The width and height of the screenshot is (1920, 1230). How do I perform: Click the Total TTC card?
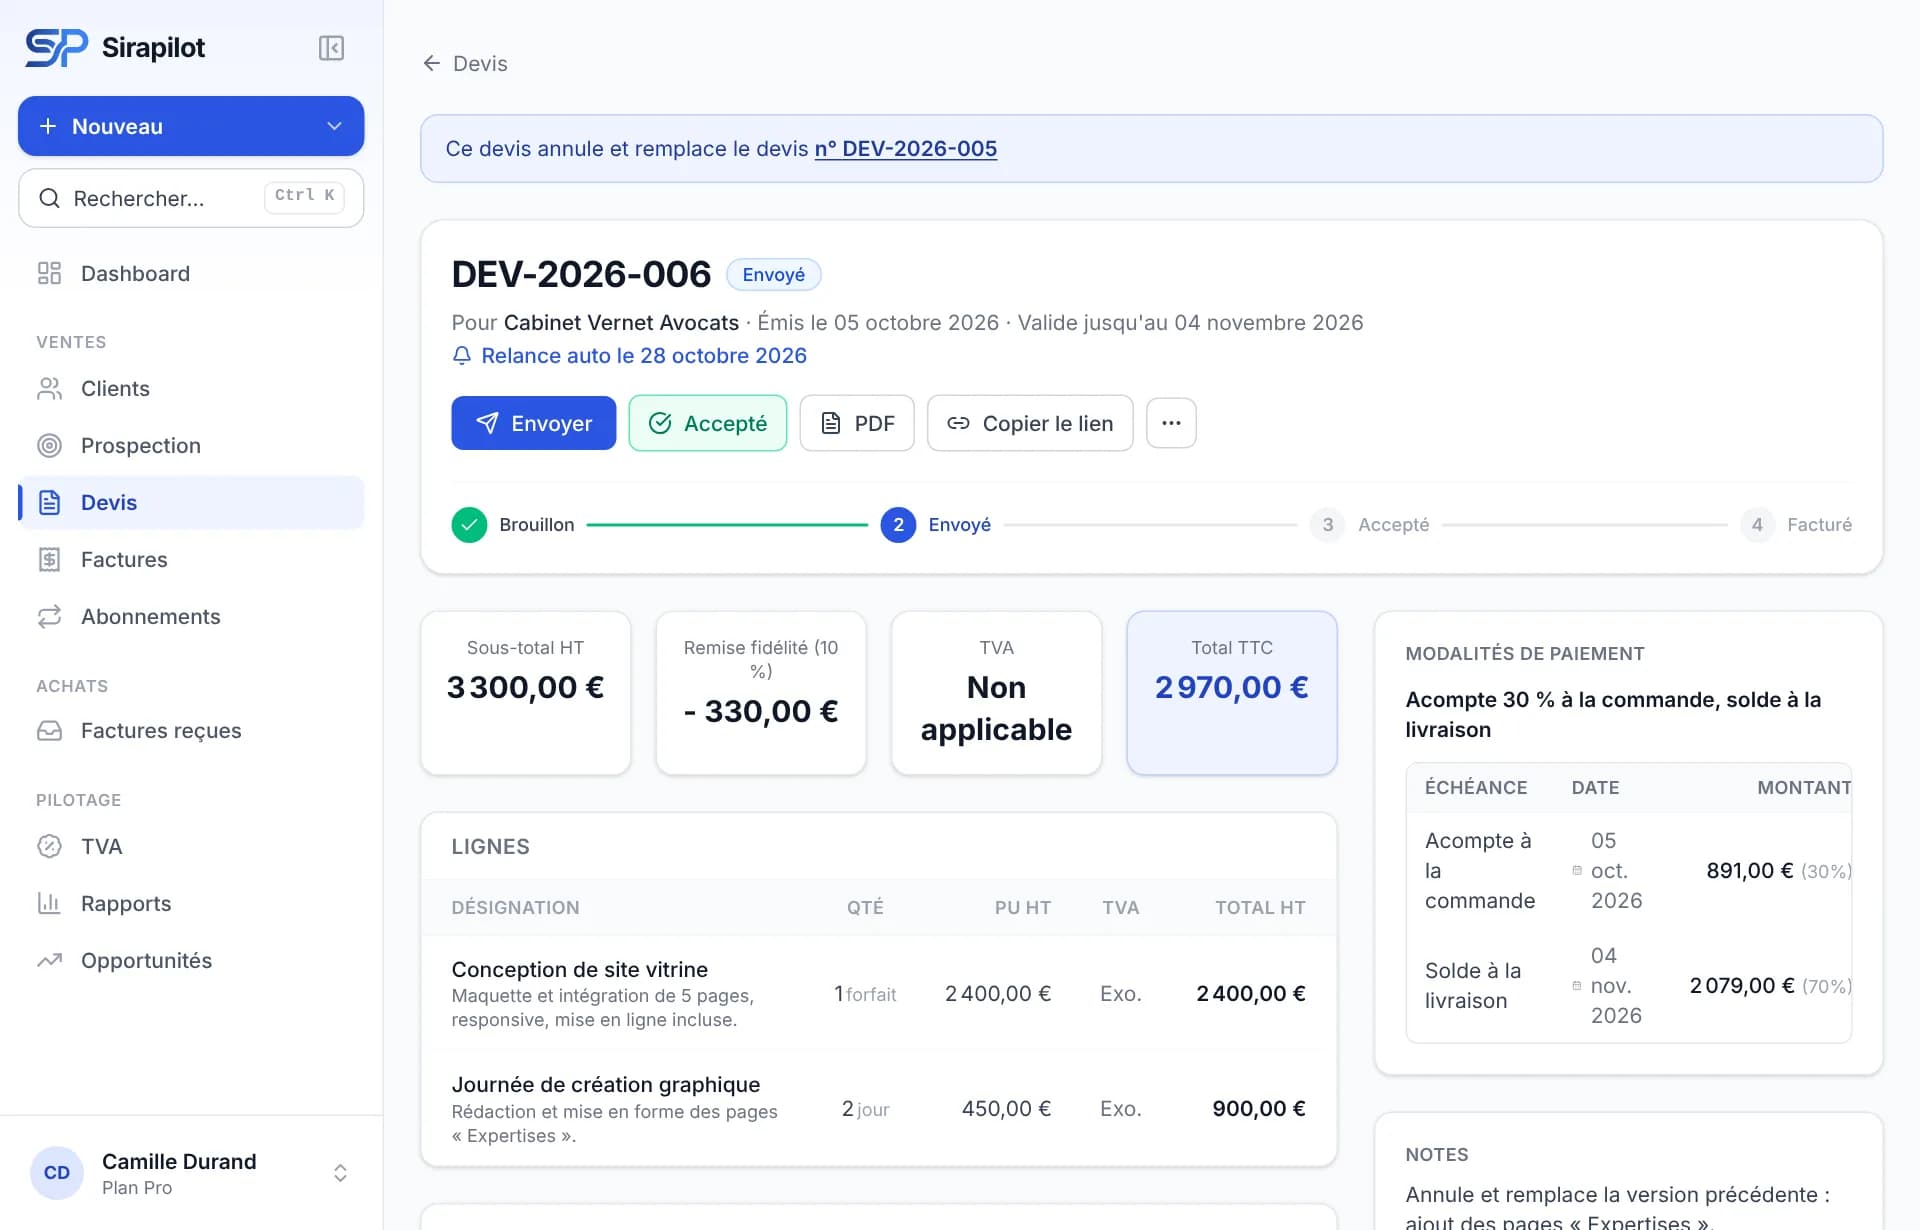point(1232,693)
